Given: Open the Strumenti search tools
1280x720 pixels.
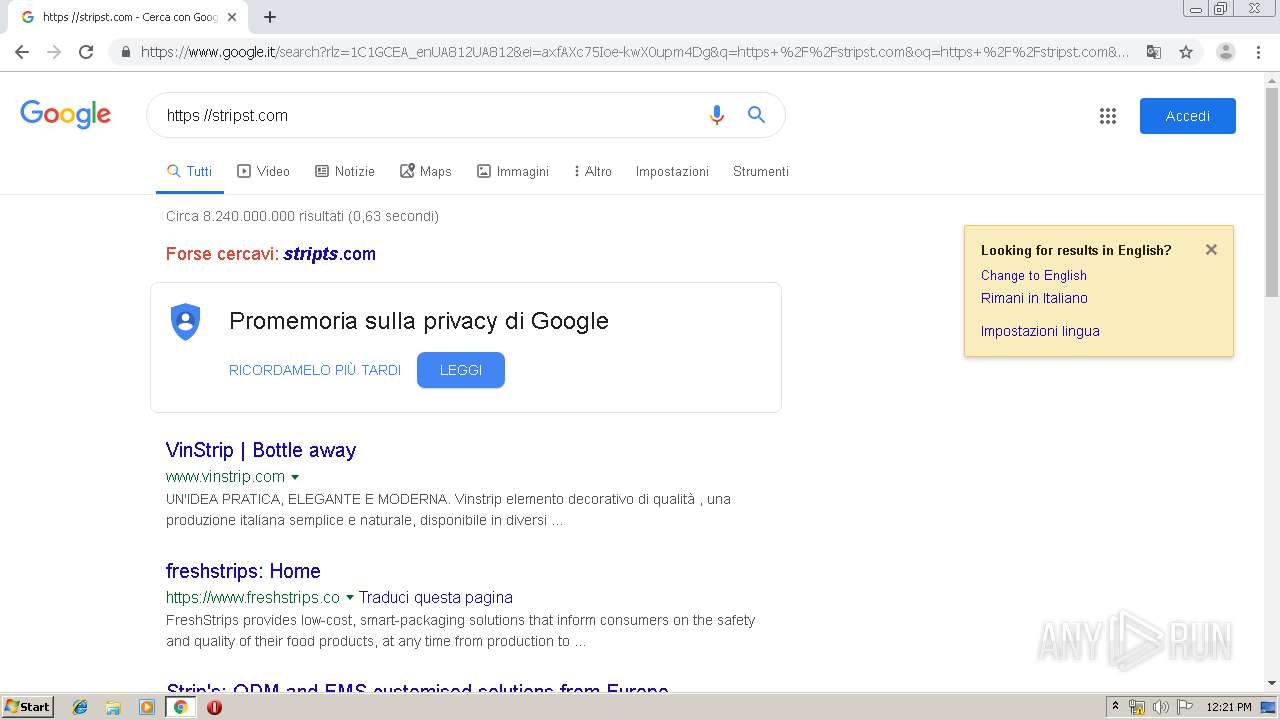Looking at the screenshot, I should pyautogui.click(x=760, y=171).
